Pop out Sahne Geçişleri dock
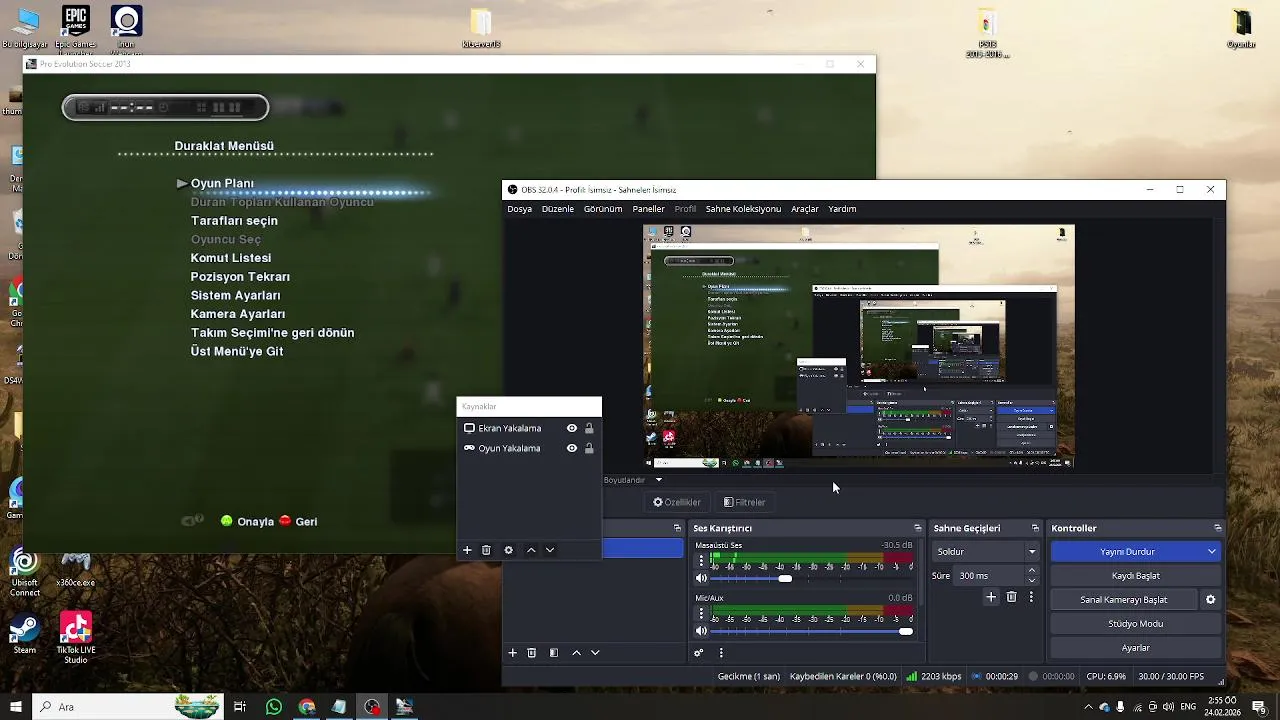This screenshot has height=720, width=1280. coord(1035,528)
